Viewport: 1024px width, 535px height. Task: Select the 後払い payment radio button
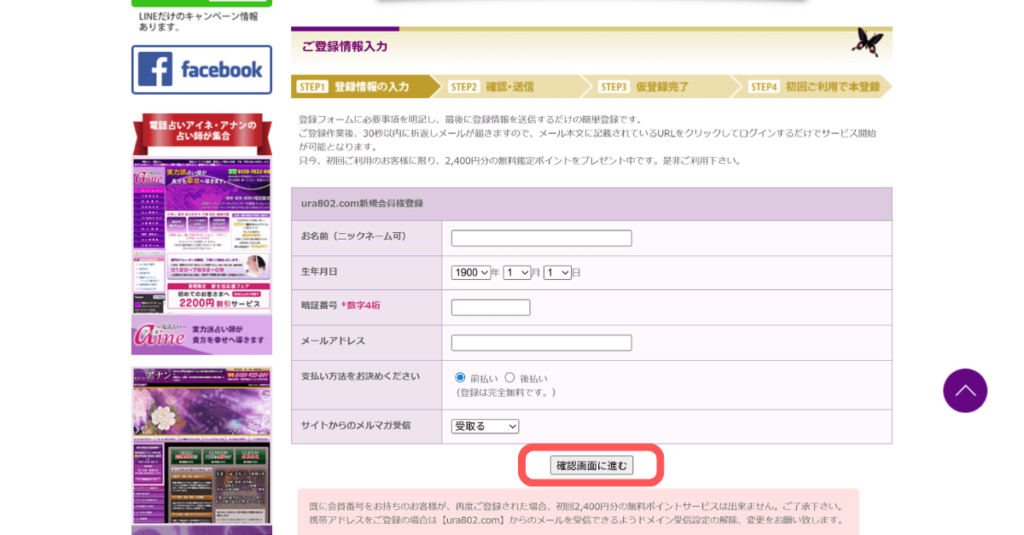510,378
